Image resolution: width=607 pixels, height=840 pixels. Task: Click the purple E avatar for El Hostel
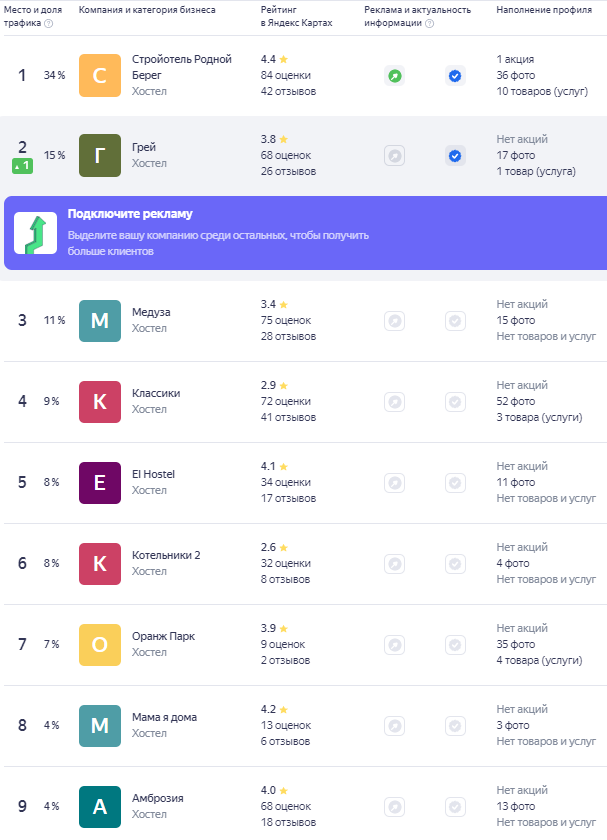tap(100, 483)
